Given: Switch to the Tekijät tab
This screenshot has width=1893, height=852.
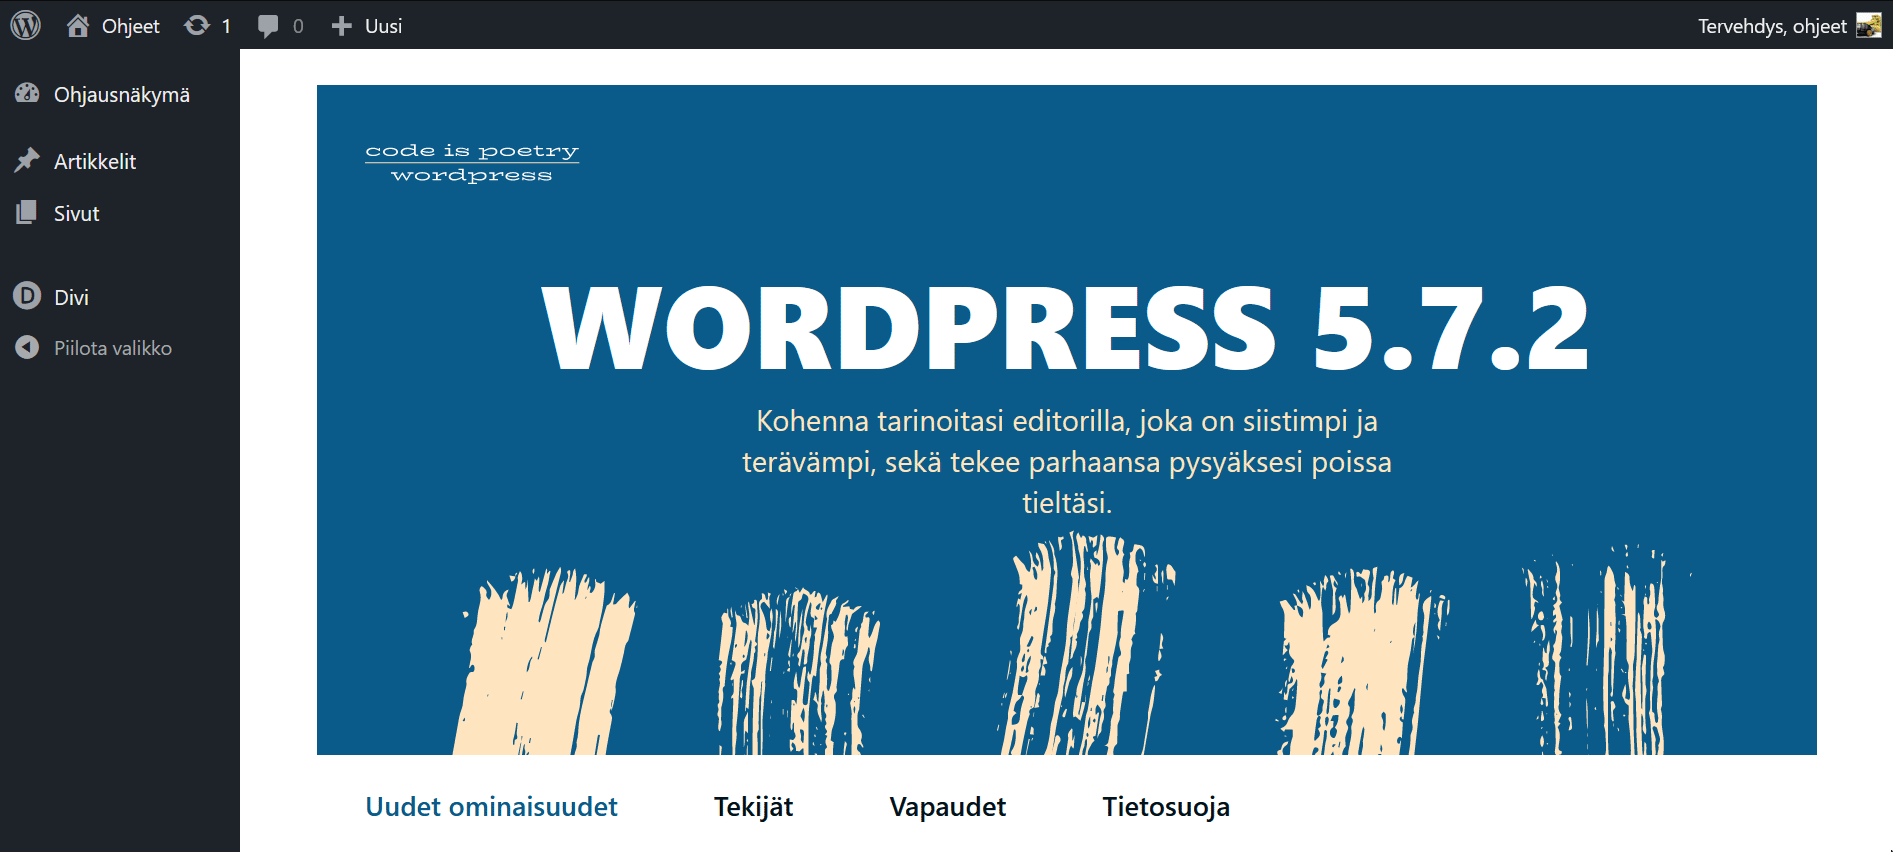Looking at the screenshot, I should click(x=753, y=806).
